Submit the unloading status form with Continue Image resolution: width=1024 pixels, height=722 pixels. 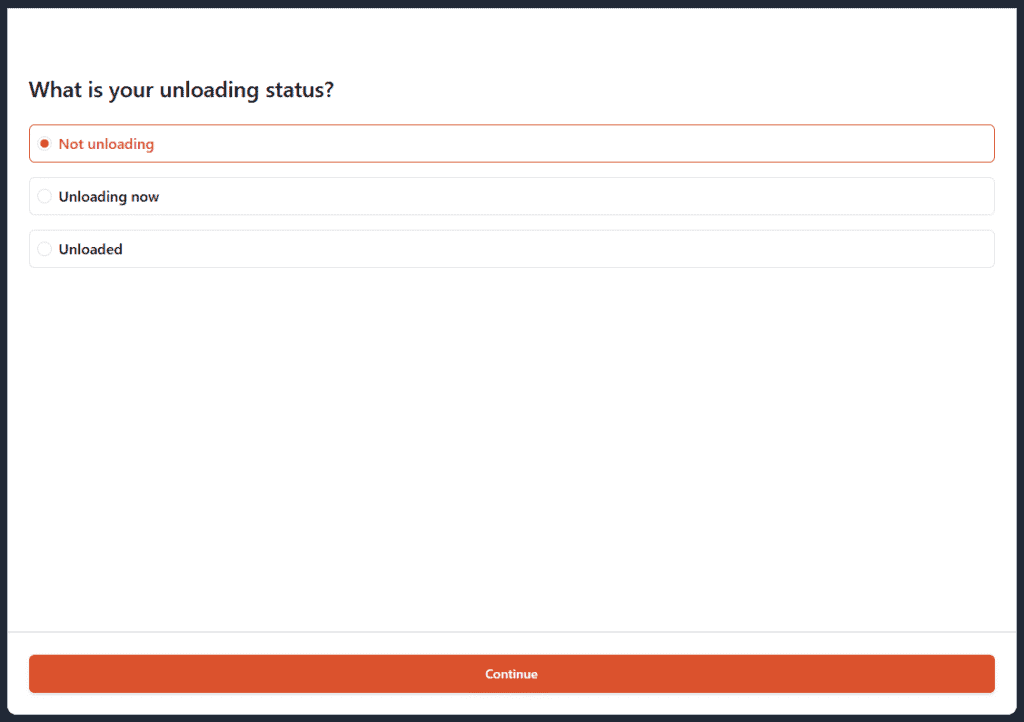(x=511, y=674)
